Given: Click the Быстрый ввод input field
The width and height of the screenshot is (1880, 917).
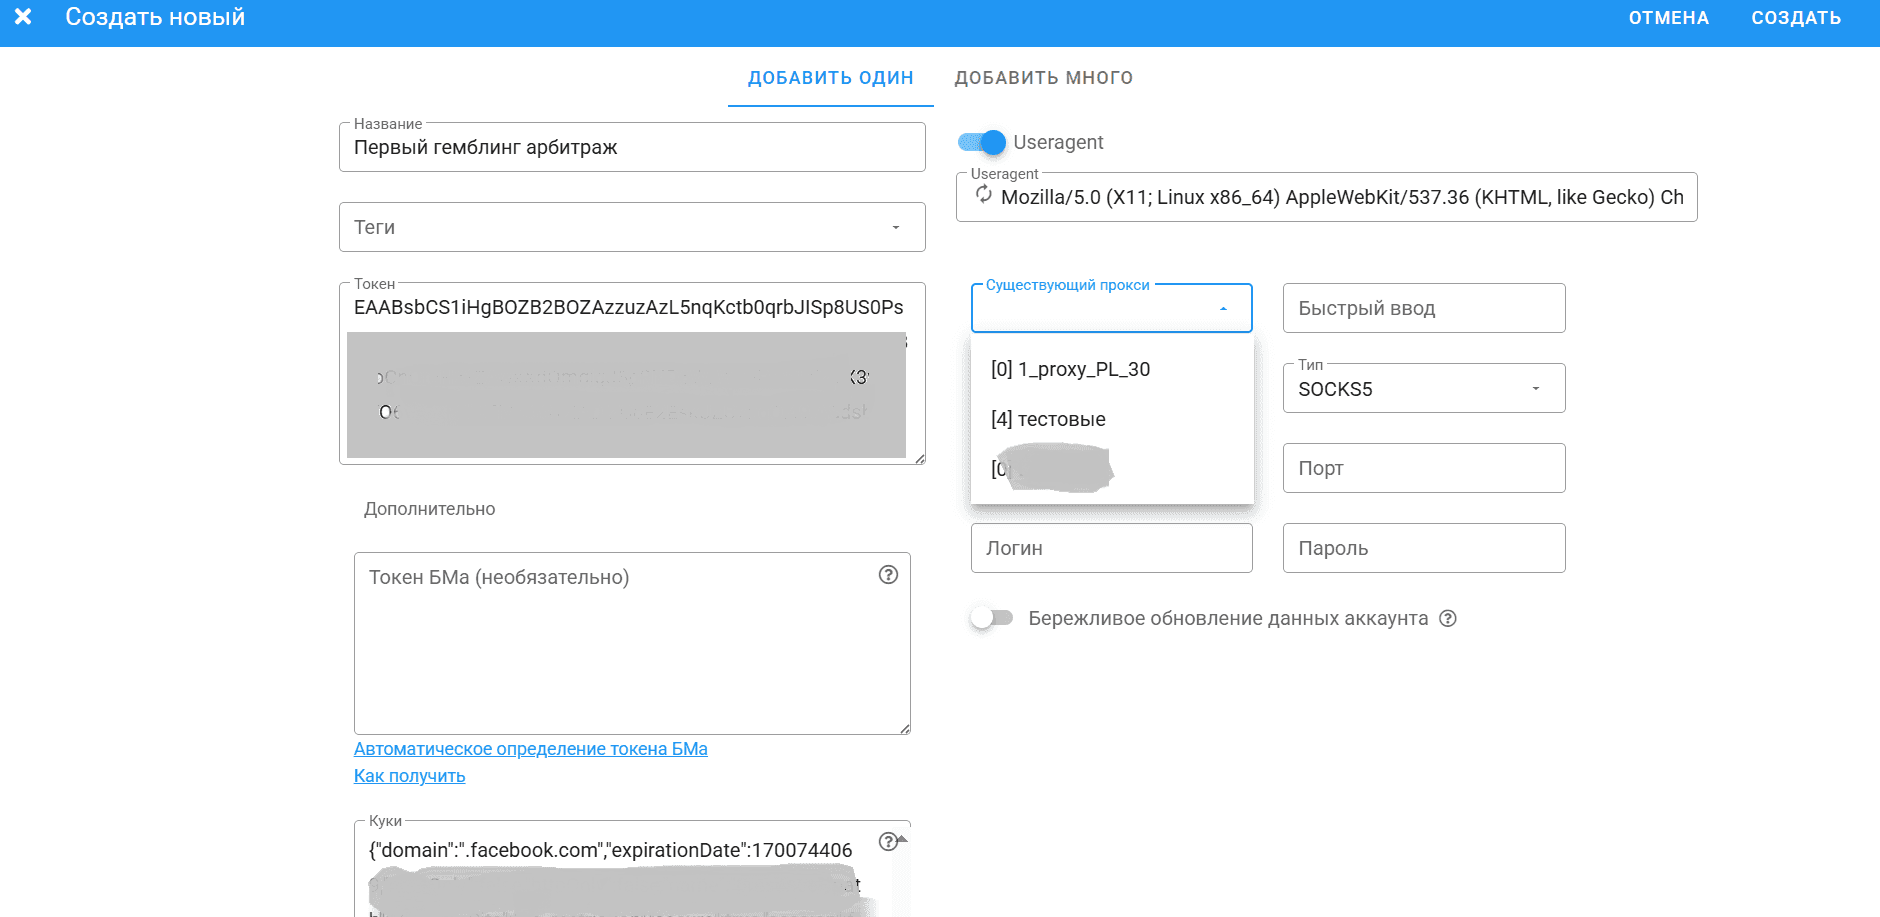Looking at the screenshot, I should [x=1423, y=309].
